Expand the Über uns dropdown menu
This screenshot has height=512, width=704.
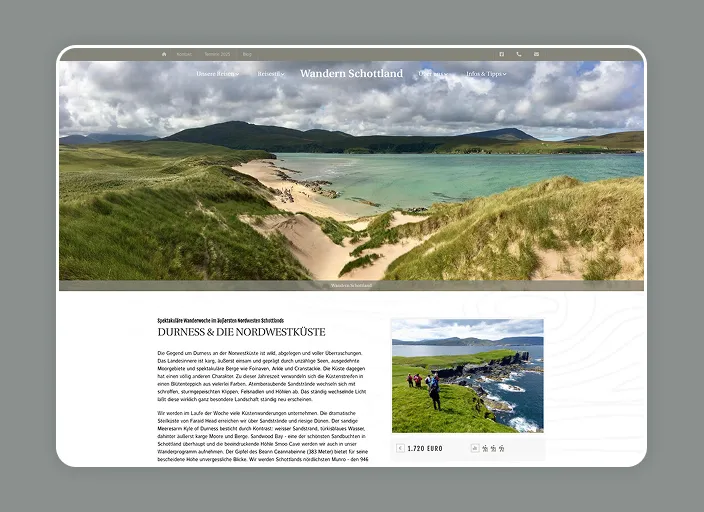pos(433,74)
